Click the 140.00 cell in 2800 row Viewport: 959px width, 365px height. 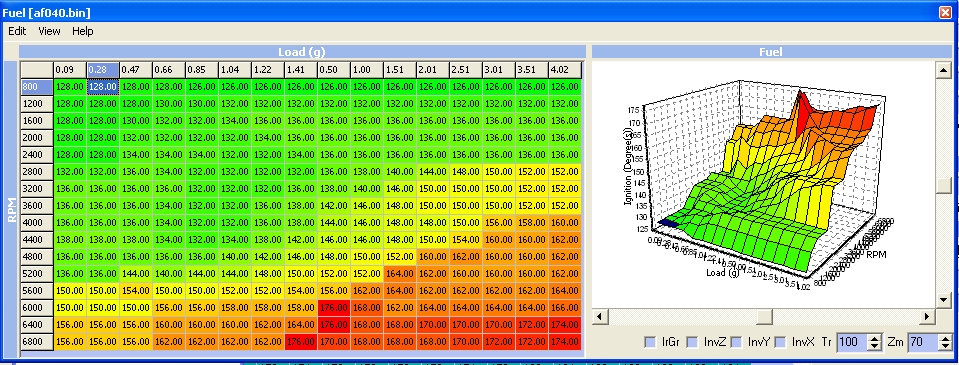point(400,172)
